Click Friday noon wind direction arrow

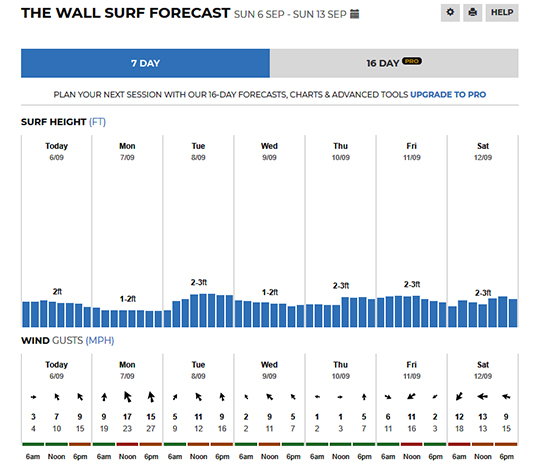coord(411,396)
